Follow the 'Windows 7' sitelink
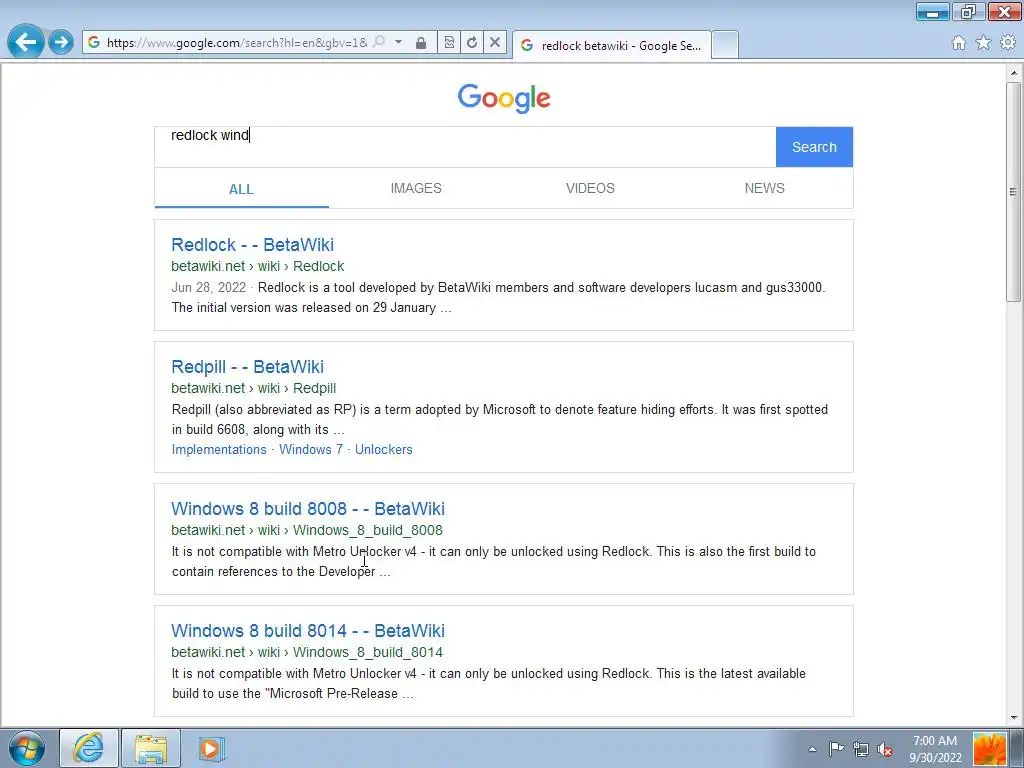 coord(311,449)
